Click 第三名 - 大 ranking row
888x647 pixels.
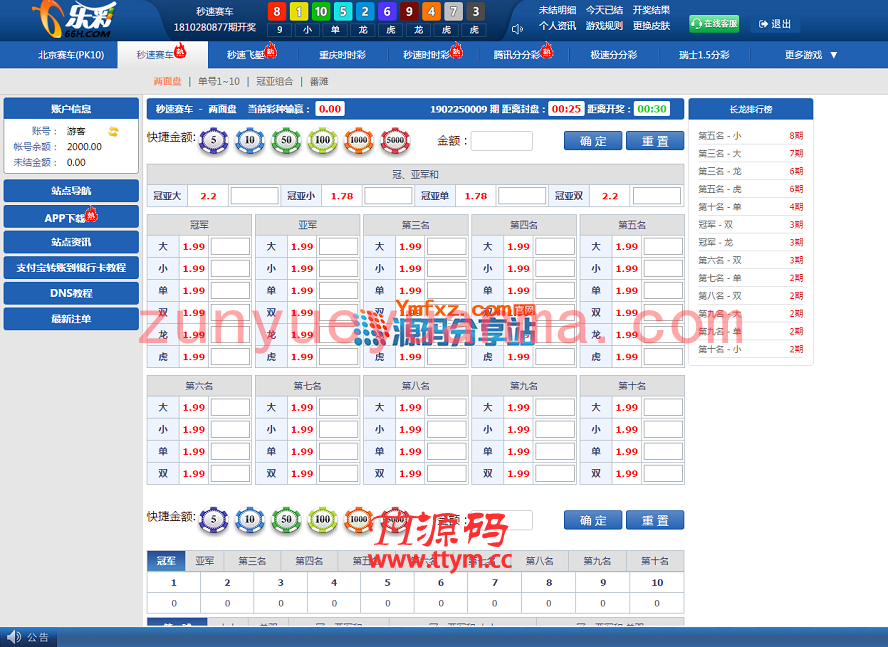pyautogui.click(x=751, y=154)
